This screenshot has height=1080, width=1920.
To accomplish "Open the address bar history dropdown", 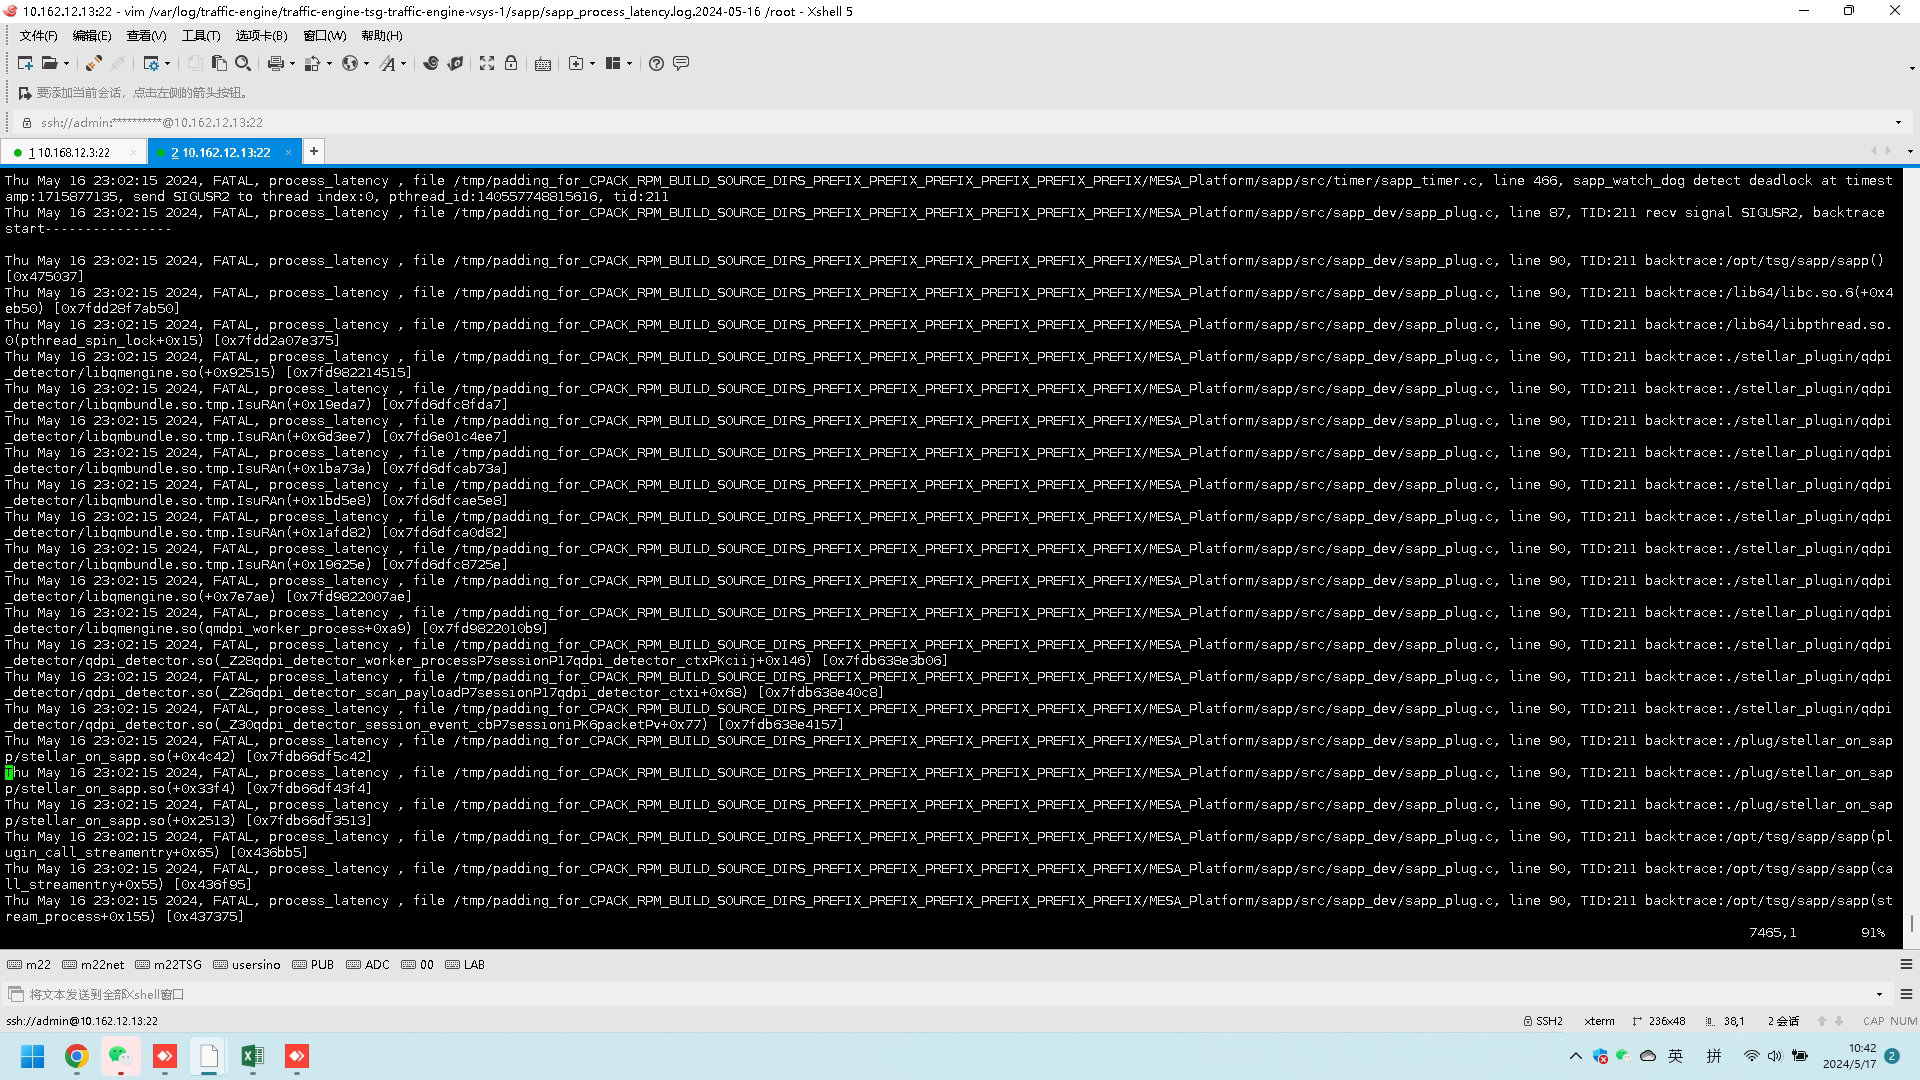I will click(x=1898, y=122).
